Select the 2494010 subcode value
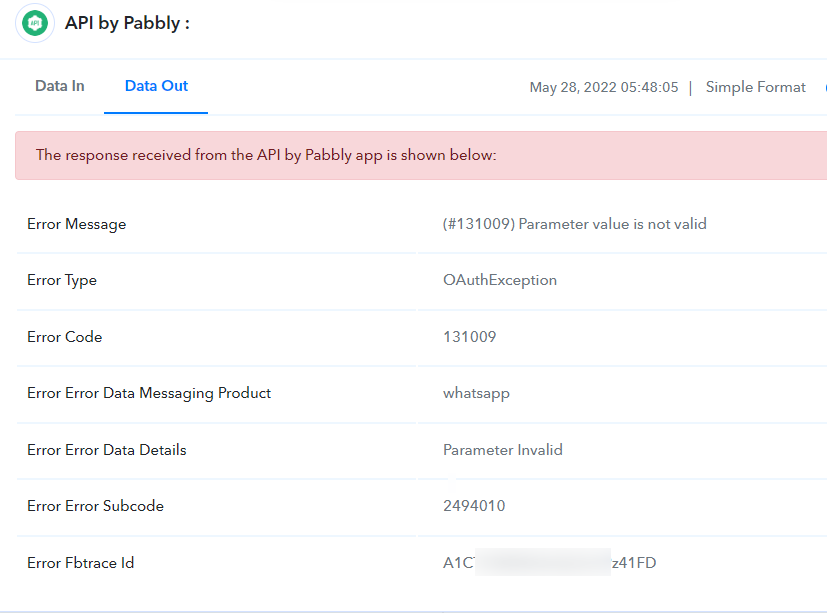This screenshot has width=827, height=613. [x=474, y=506]
